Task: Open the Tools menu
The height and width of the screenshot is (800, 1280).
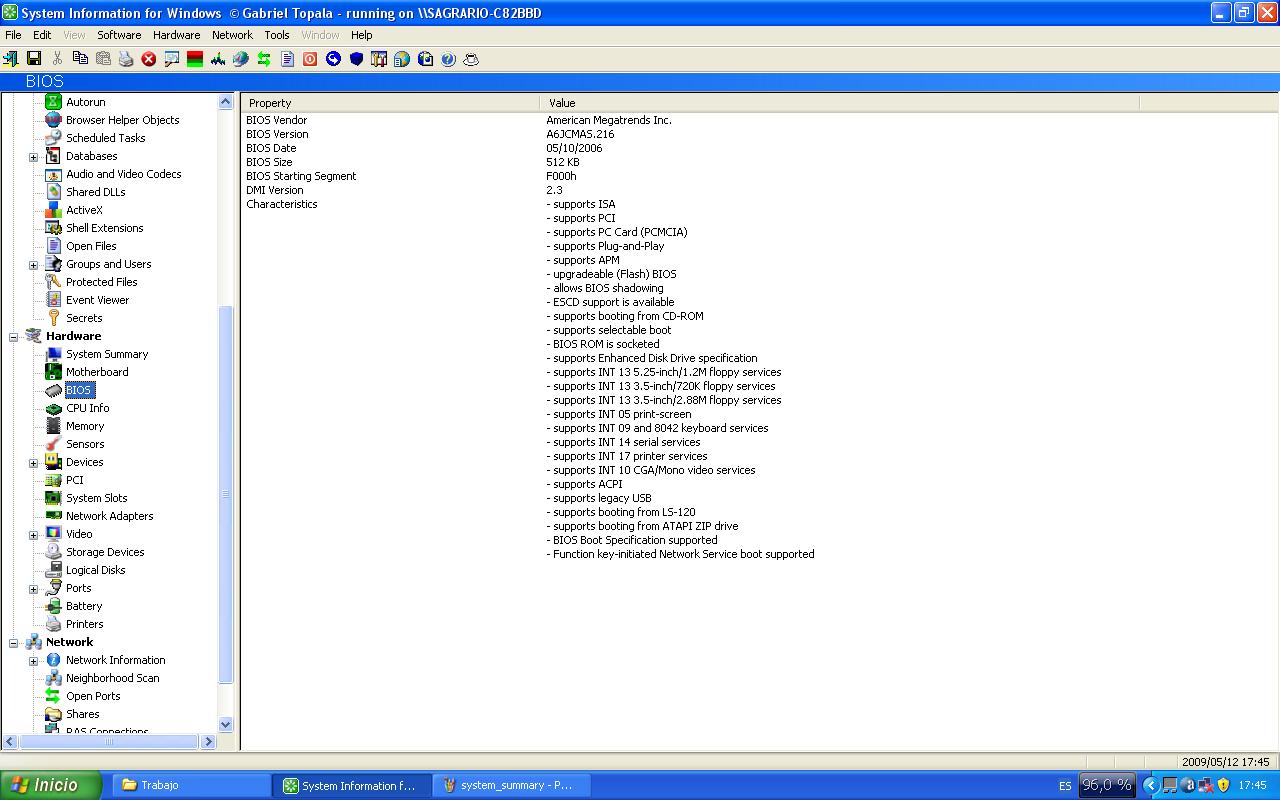Action: (x=277, y=35)
